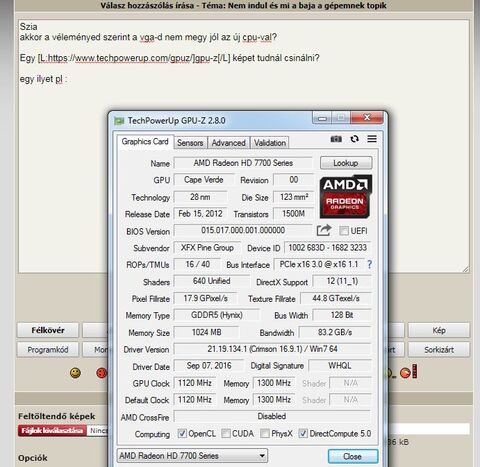Switch to the Sensors tab
The height and width of the screenshot is (467, 480).
pyautogui.click(x=190, y=143)
